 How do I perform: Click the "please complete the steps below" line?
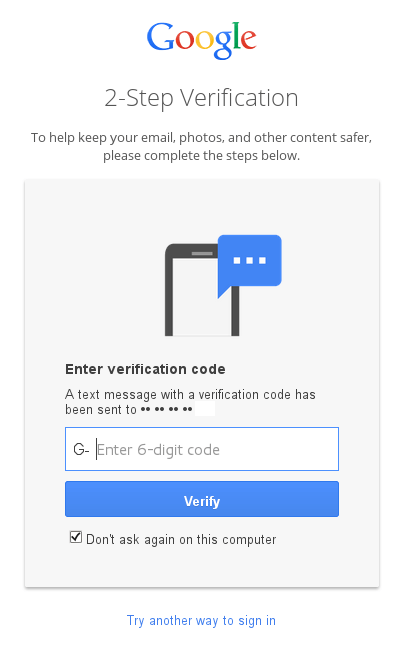pos(201,156)
